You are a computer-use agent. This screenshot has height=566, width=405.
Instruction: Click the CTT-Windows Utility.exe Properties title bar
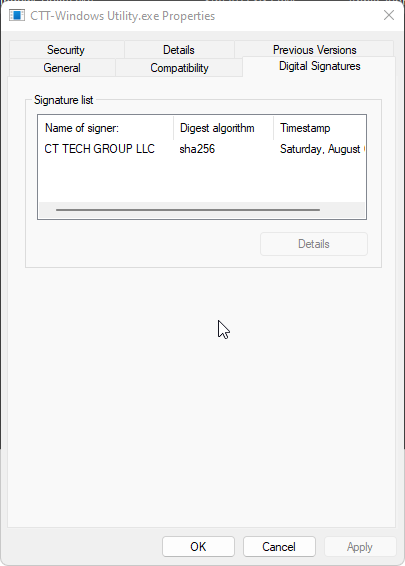[x=122, y=16]
